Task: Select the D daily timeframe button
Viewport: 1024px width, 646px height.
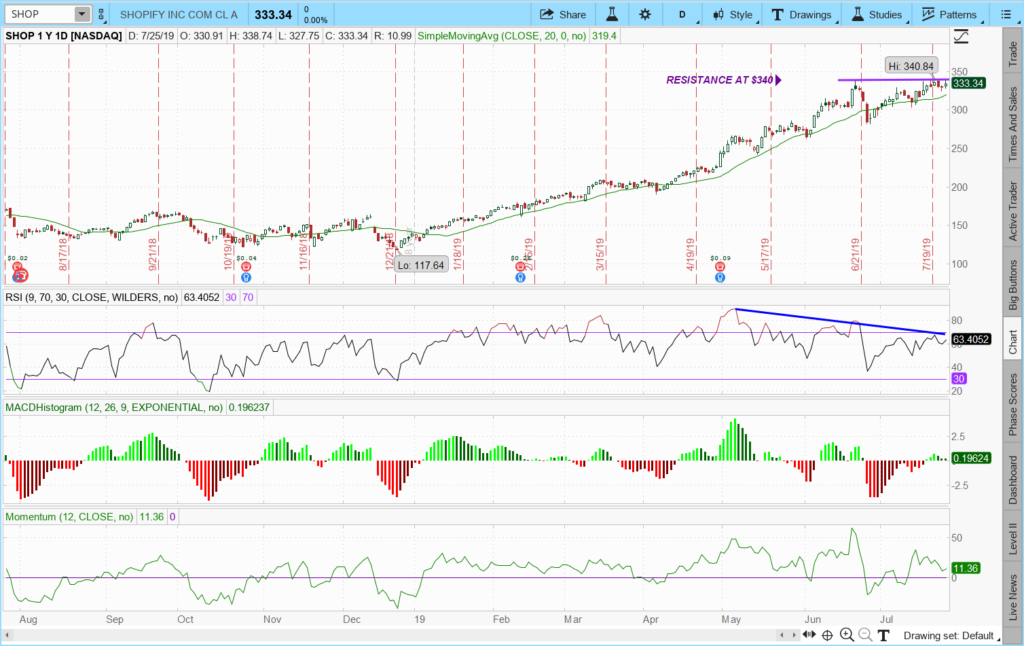Action: point(683,15)
